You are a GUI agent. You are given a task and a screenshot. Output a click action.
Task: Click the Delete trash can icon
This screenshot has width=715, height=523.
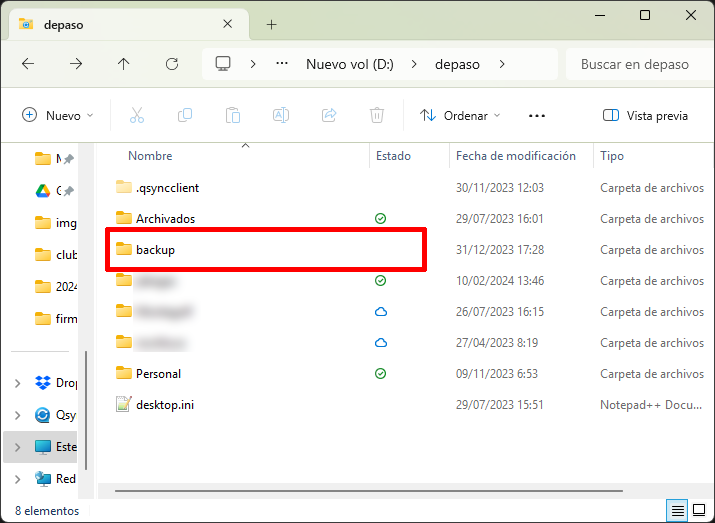pyautogui.click(x=377, y=116)
